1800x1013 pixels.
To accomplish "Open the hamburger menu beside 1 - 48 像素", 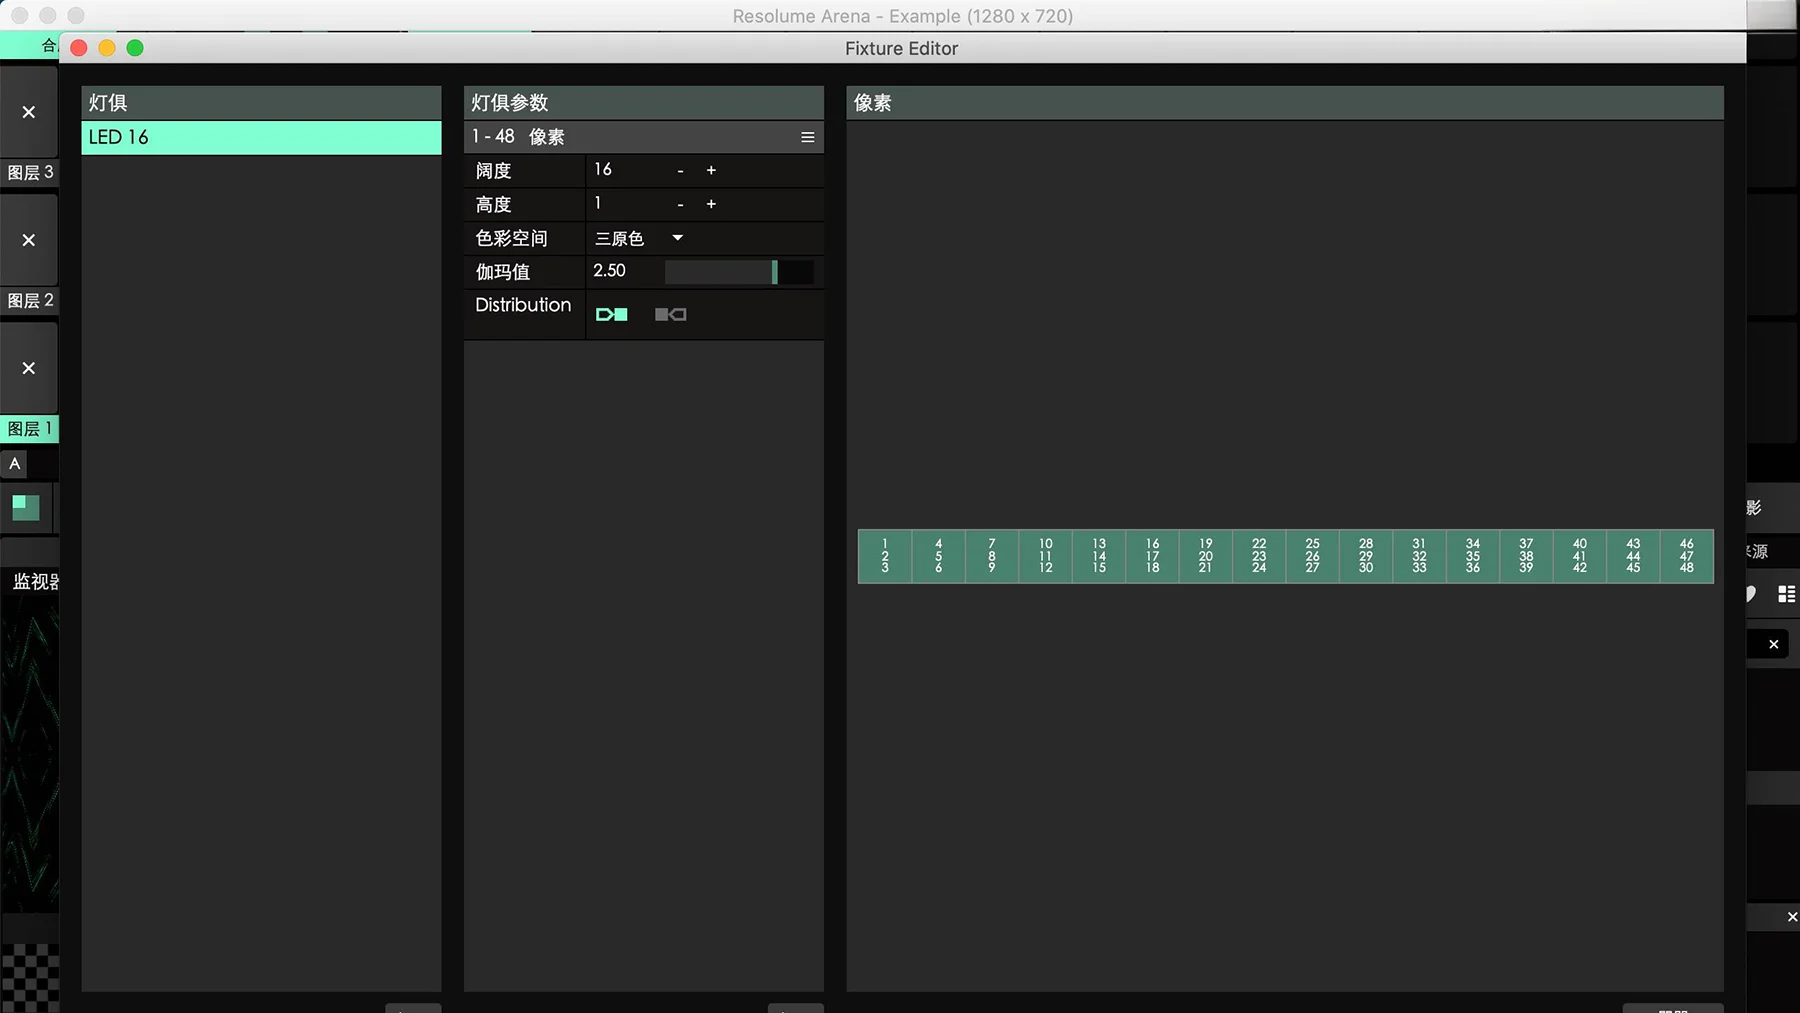I will [x=807, y=137].
